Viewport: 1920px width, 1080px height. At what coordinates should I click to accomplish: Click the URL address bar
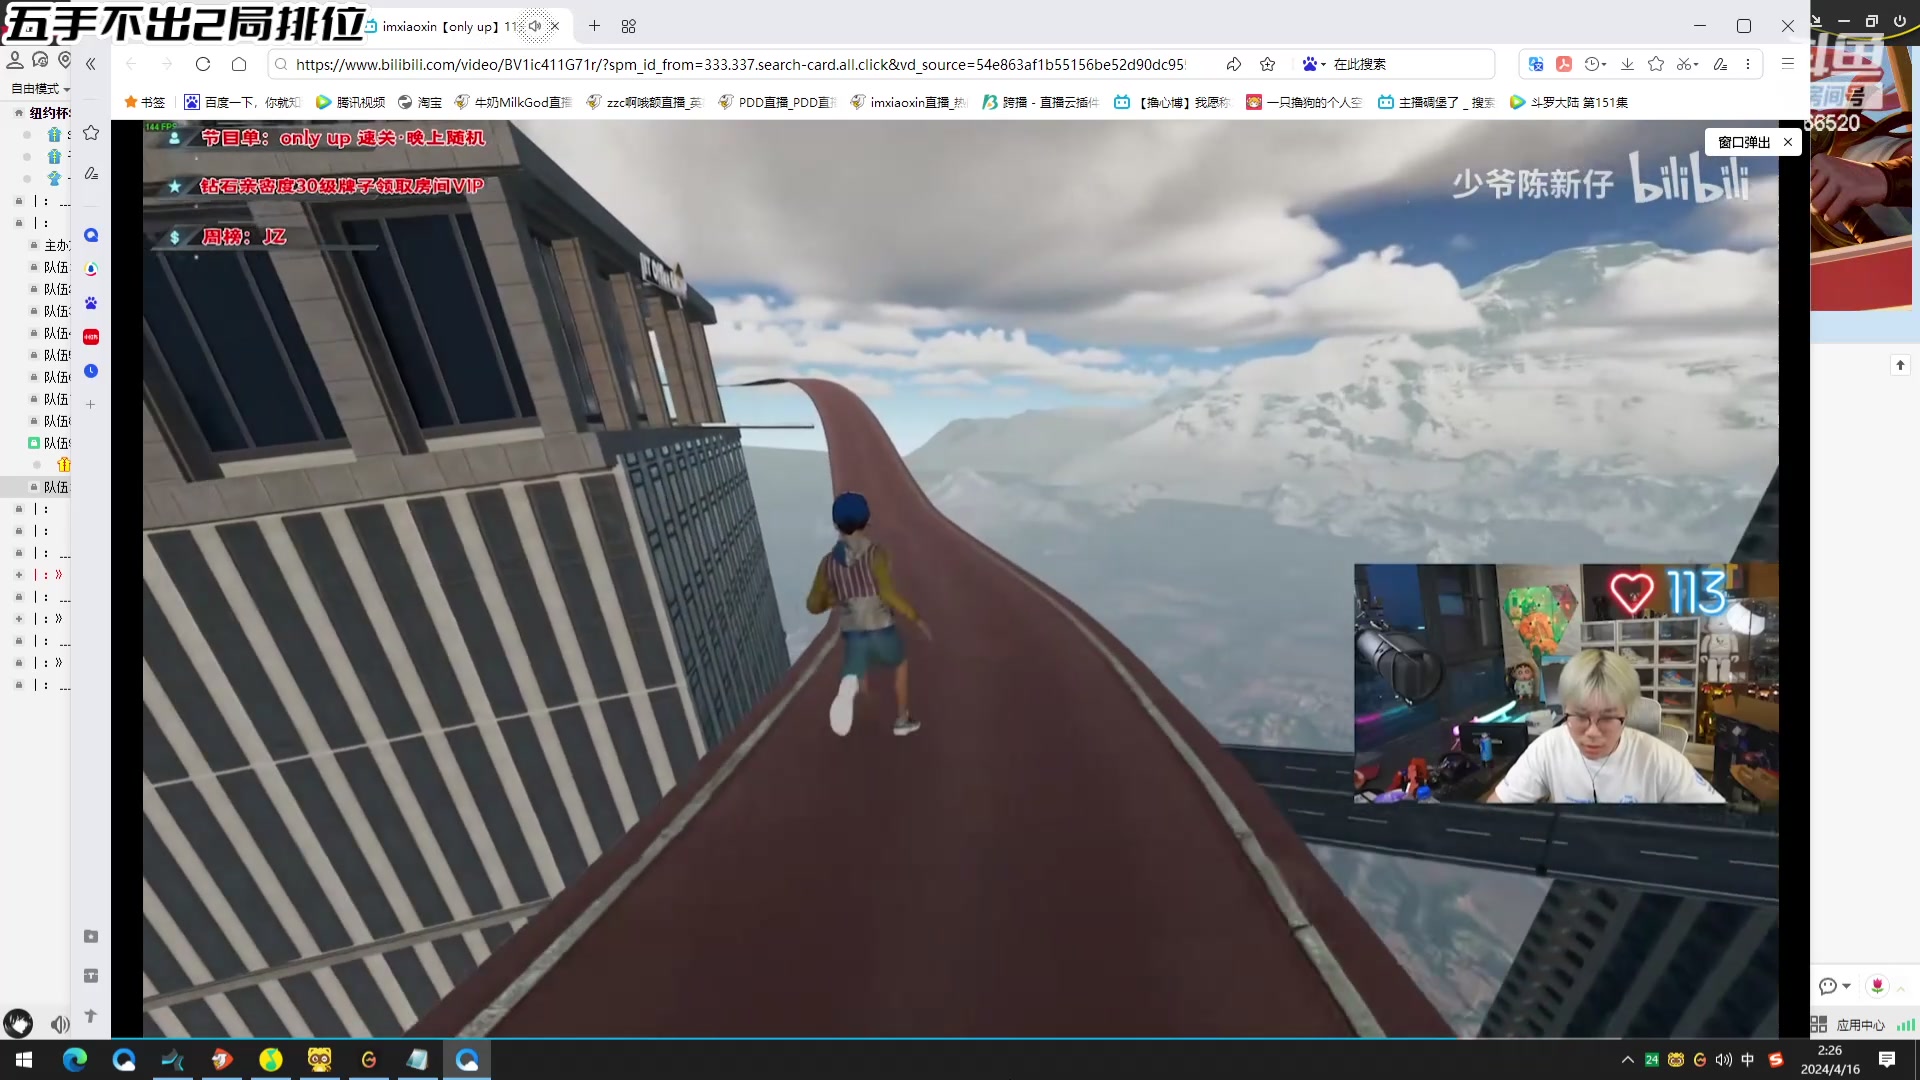coord(740,64)
